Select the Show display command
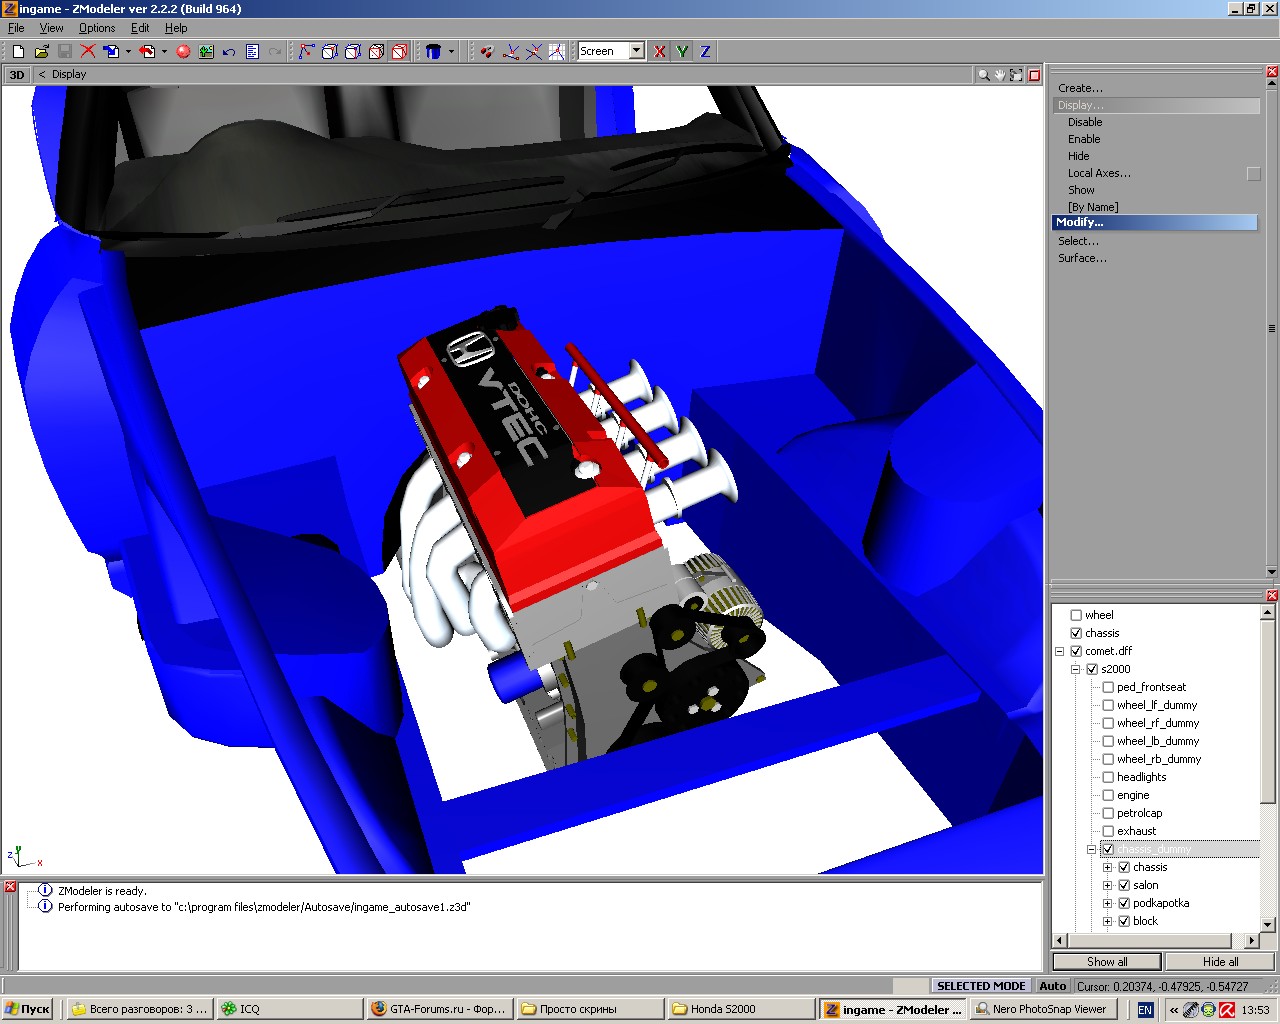The height and width of the screenshot is (1024, 1280). [x=1081, y=190]
